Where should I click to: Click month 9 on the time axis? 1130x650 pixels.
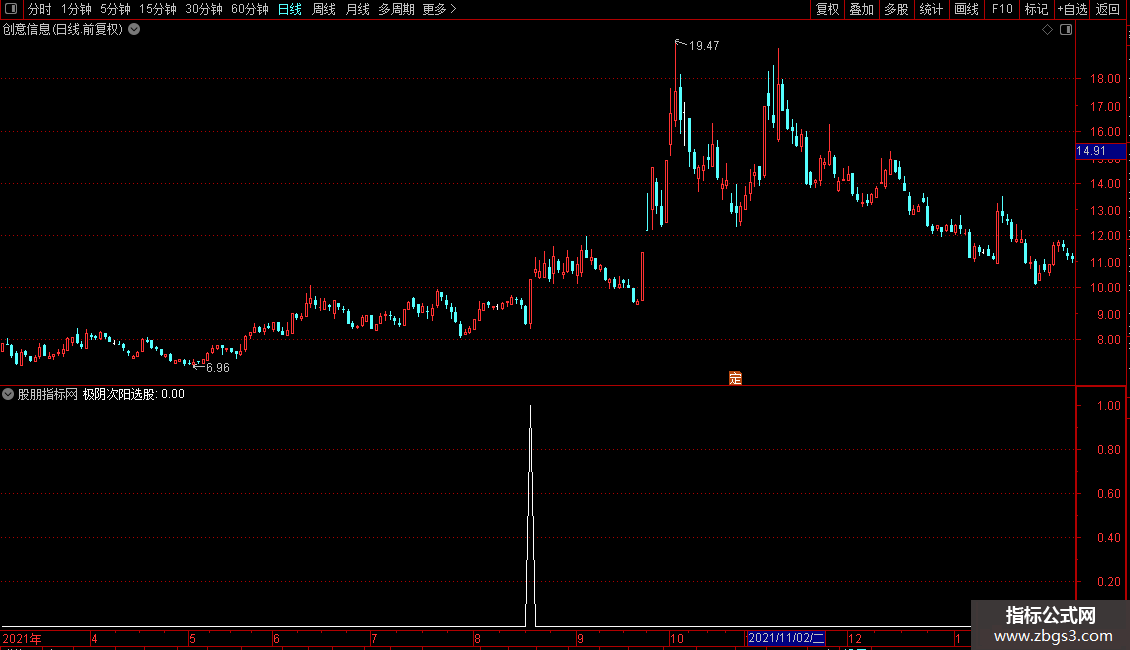coord(580,638)
